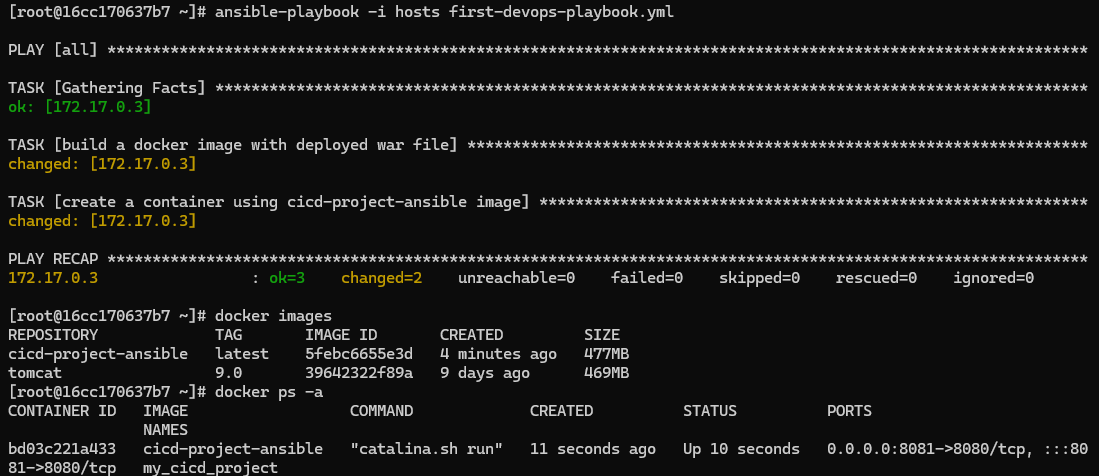
Task: Click the changed=2 recap value
Action: (381, 278)
